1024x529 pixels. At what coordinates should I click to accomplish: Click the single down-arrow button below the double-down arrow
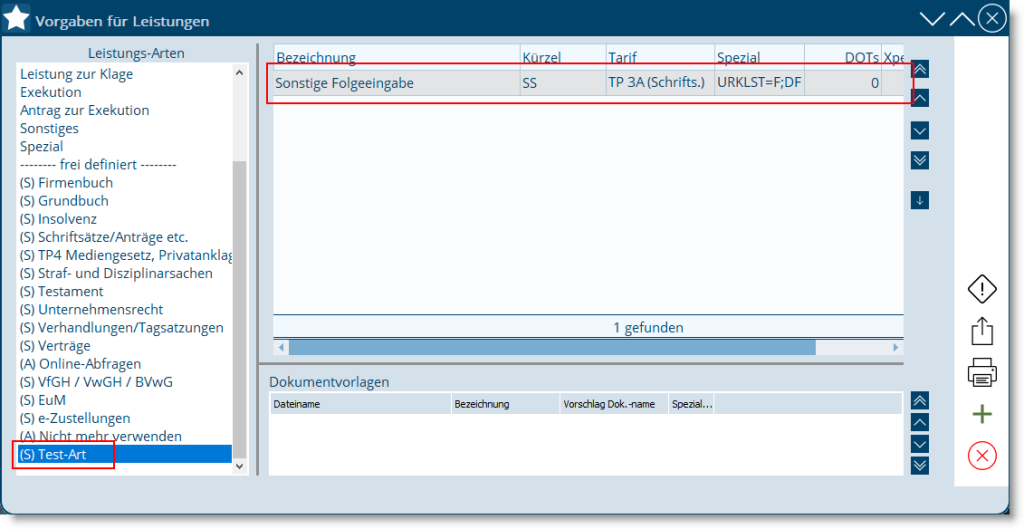click(x=921, y=200)
